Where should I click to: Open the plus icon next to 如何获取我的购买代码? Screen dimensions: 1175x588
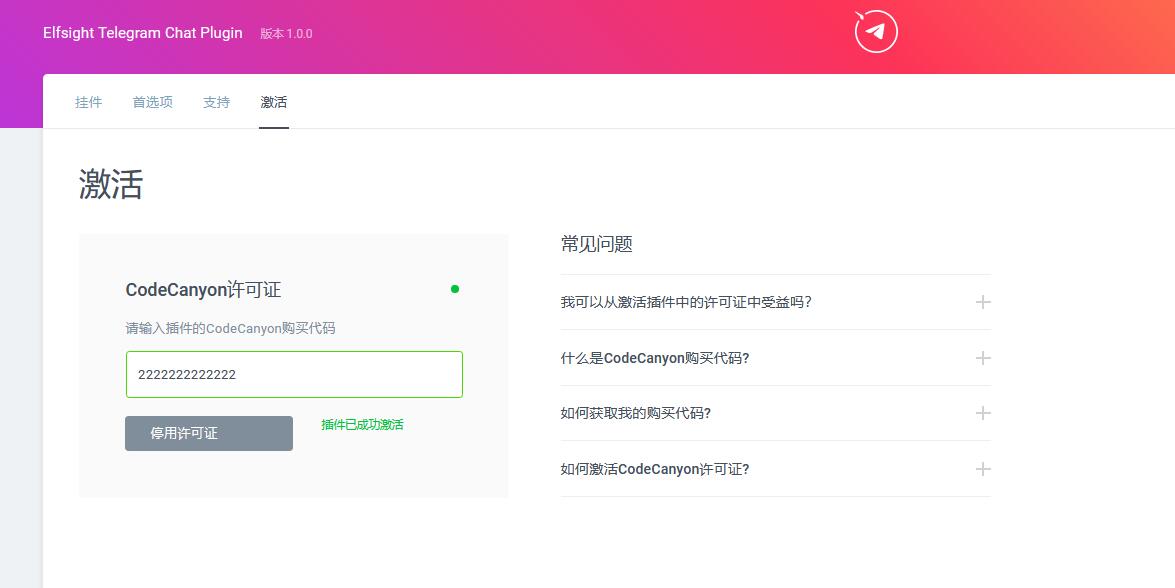tap(982, 413)
